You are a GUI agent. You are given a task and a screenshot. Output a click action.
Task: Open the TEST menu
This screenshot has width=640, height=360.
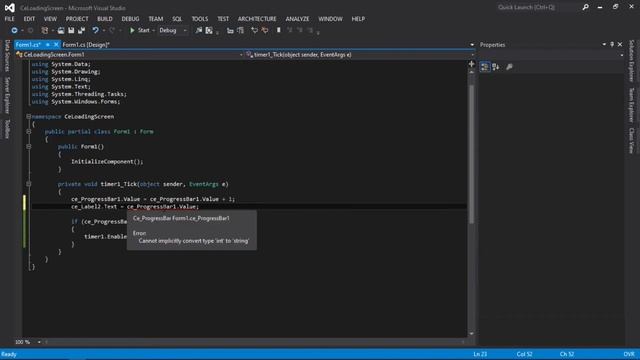pos(223,19)
